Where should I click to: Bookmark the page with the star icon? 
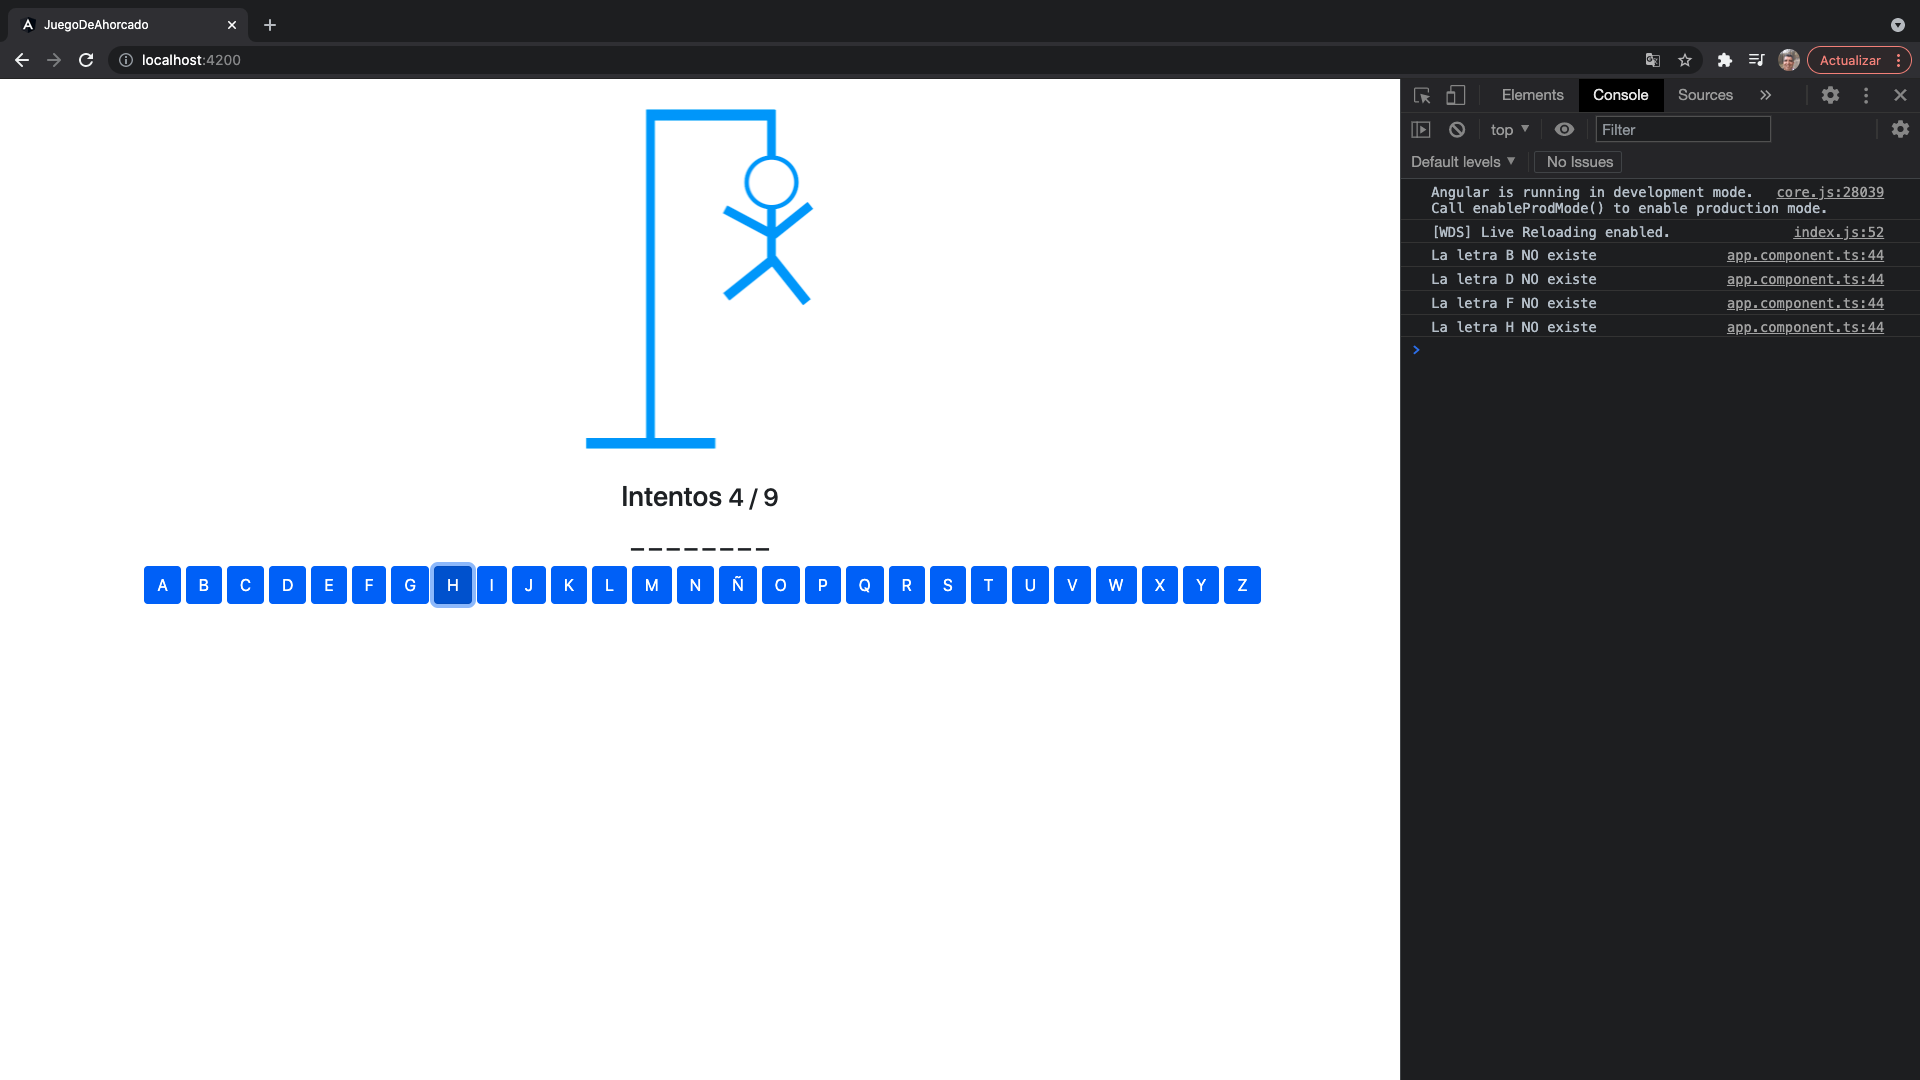pyautogui.click(x=1686, y=60)
